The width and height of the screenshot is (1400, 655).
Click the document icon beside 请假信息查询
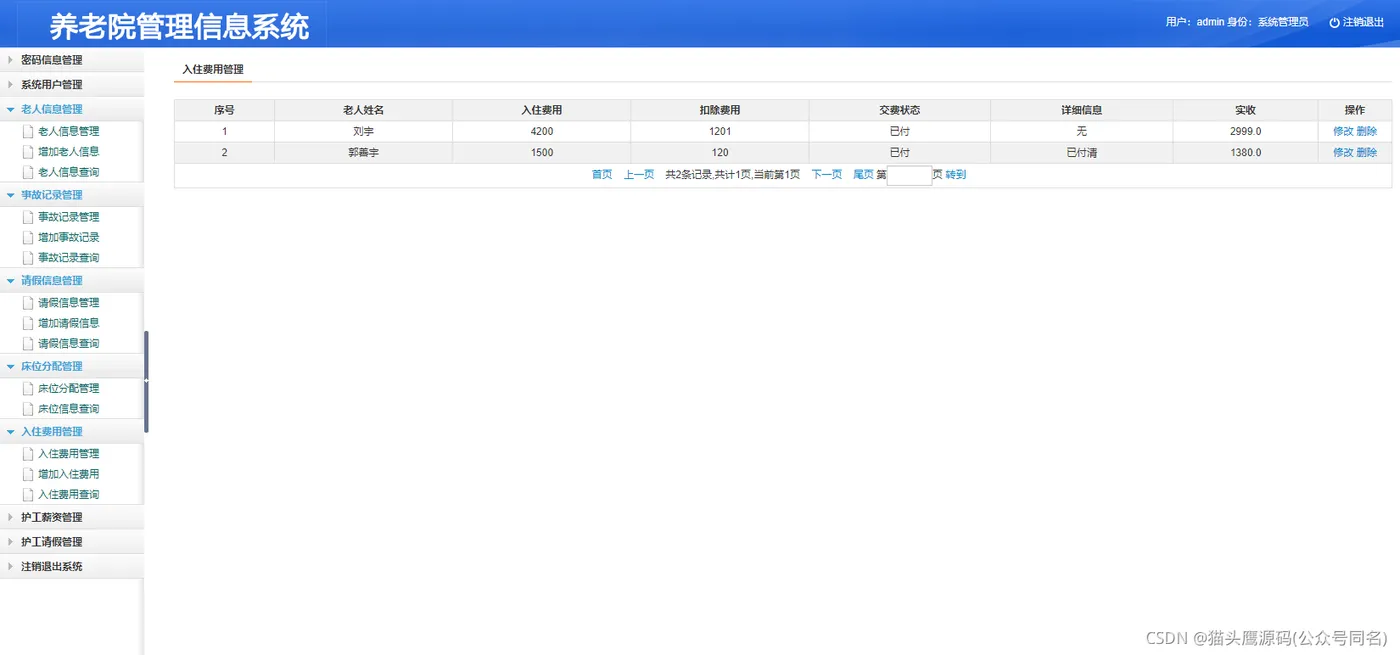28,344
